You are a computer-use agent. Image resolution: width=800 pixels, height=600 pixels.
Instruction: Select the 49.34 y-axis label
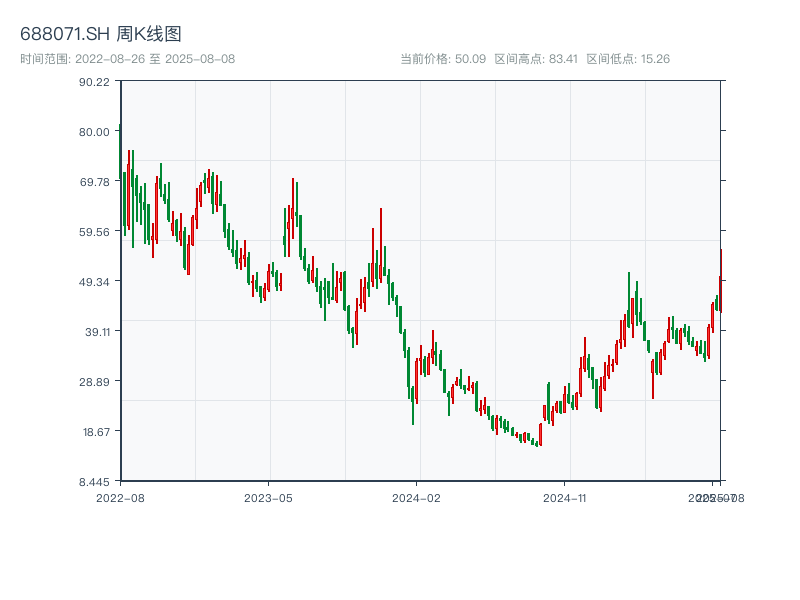[x=94, y=281]
